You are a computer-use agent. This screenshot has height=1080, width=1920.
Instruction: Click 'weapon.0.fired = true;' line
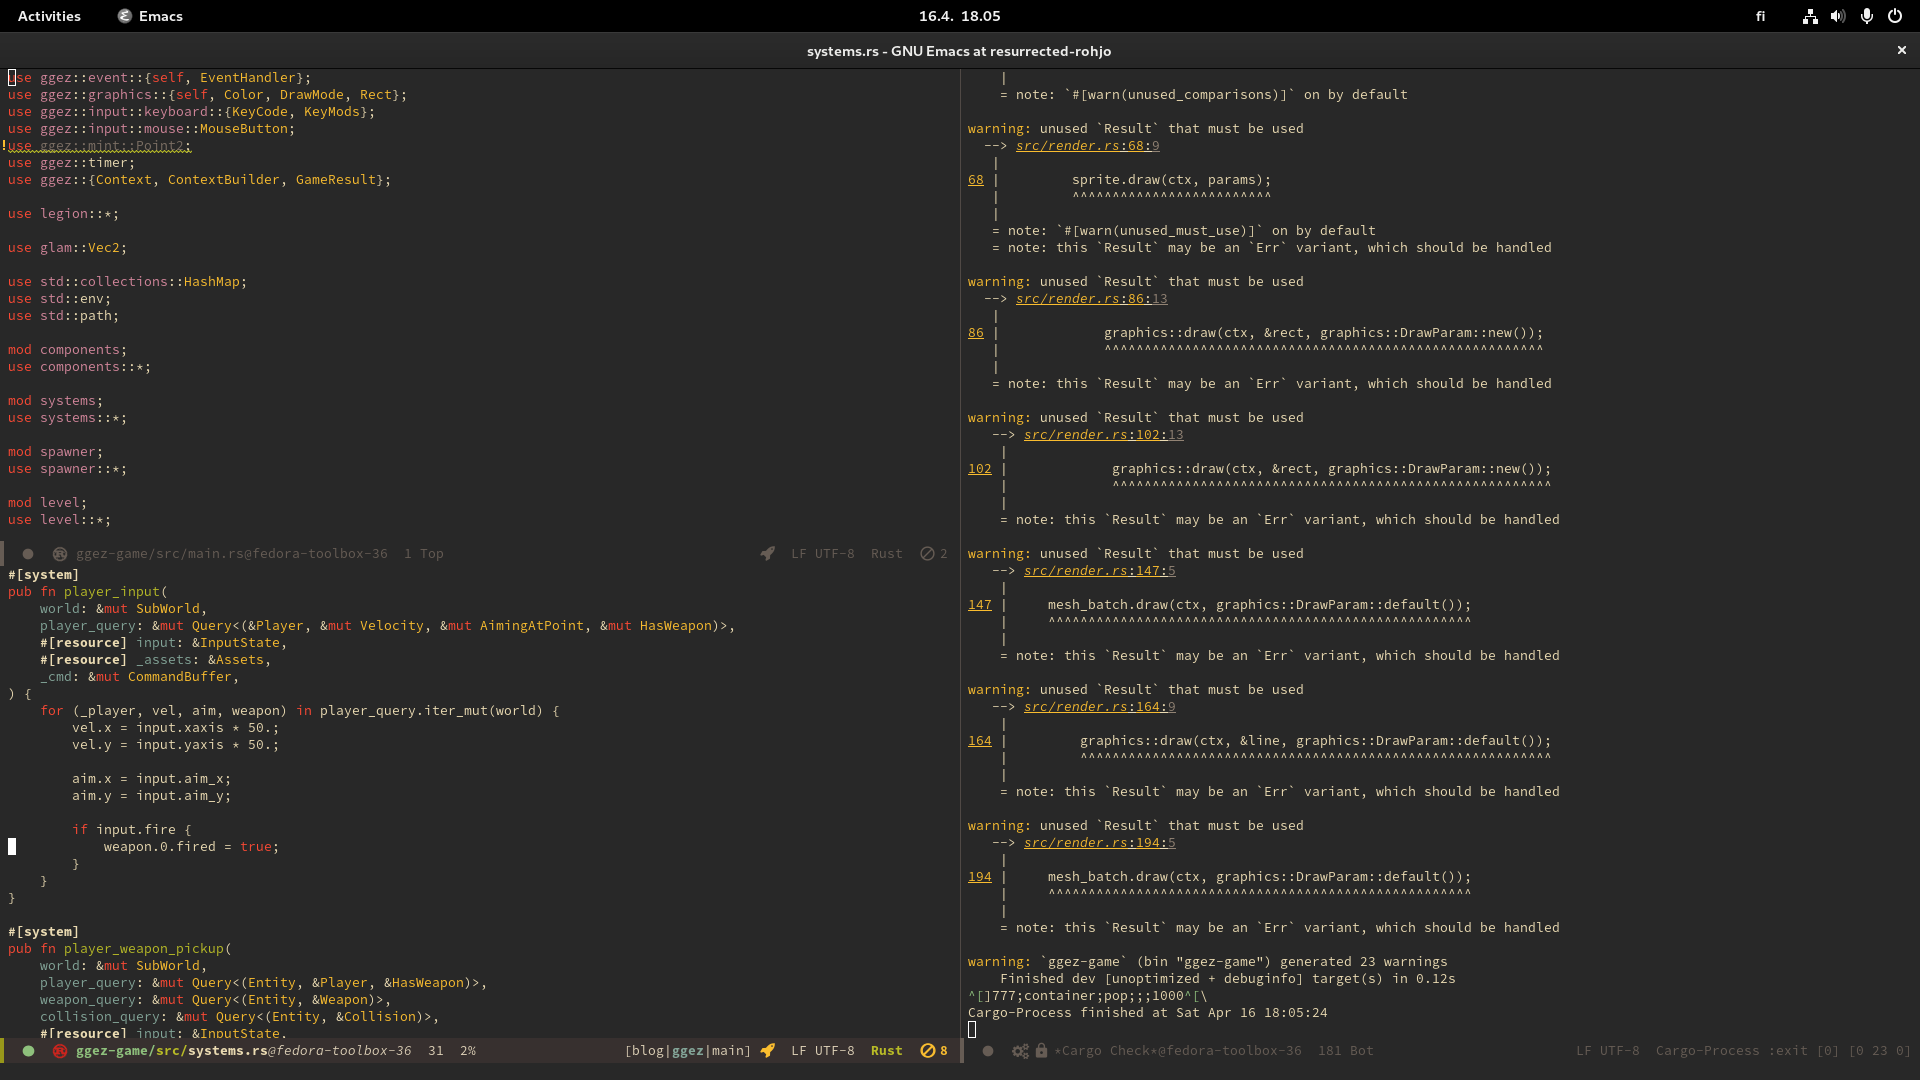click(x=192, y=847)
